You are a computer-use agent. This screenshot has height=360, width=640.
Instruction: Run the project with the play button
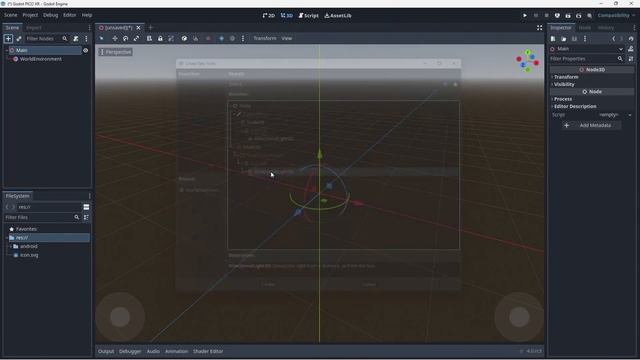pos(524,16)
